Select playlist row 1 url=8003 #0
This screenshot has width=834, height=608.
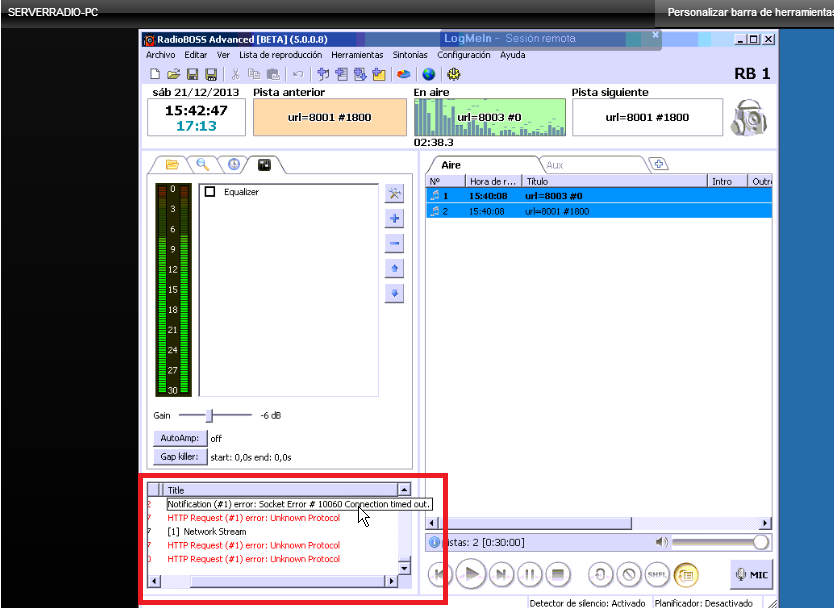tap(599, 196)
